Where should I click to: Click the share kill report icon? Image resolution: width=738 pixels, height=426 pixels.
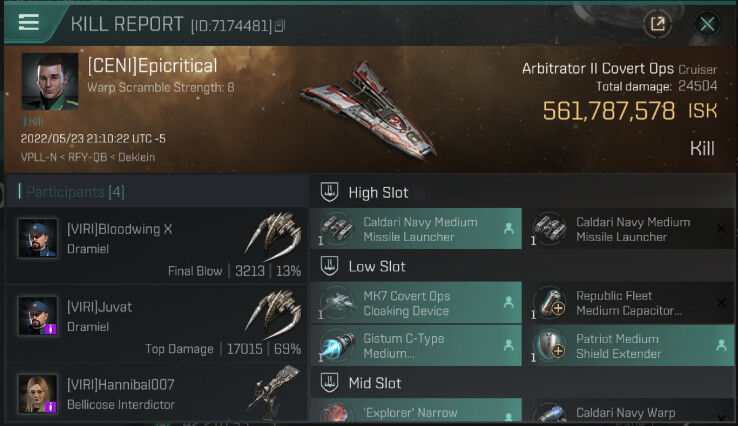658,23
